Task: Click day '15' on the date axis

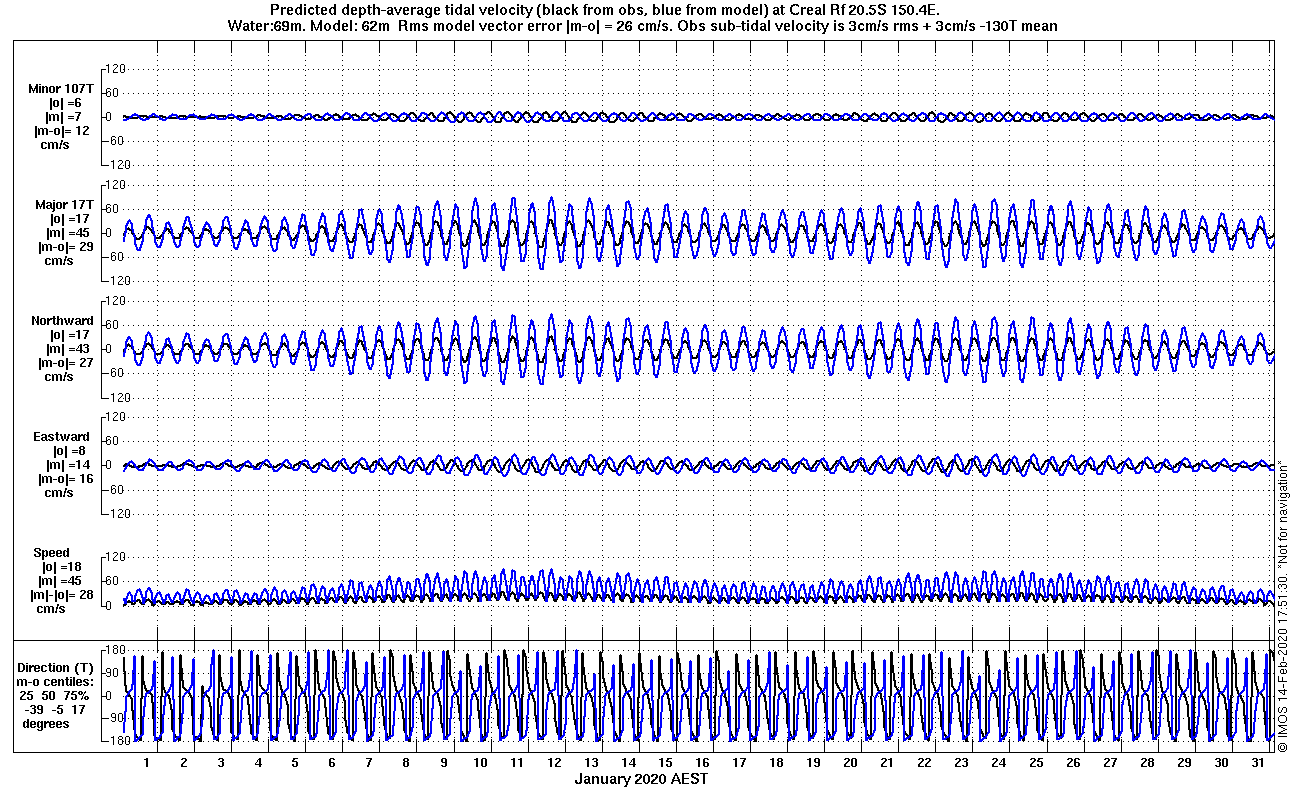Action: pyautogui.click(x=665, y=763)
